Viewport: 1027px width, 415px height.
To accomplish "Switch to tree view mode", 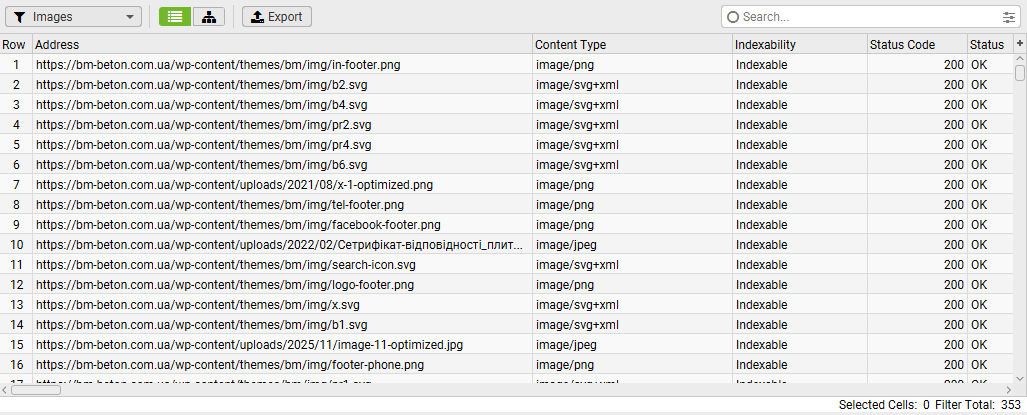I will tap(209, 17).
